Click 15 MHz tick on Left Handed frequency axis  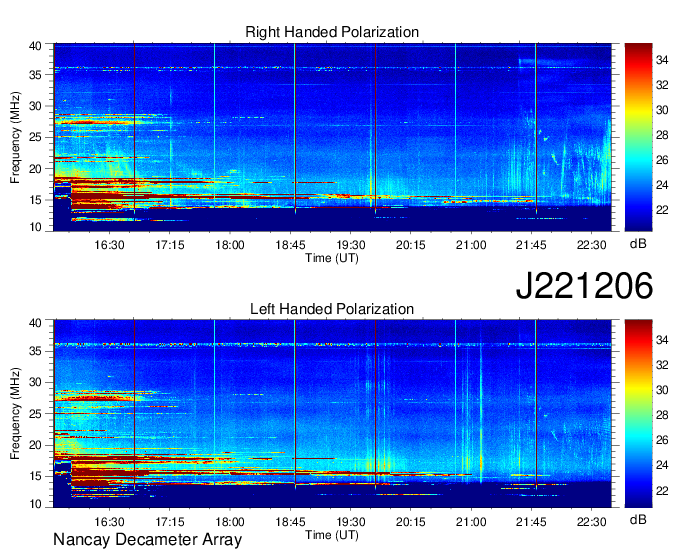(35, 476)
